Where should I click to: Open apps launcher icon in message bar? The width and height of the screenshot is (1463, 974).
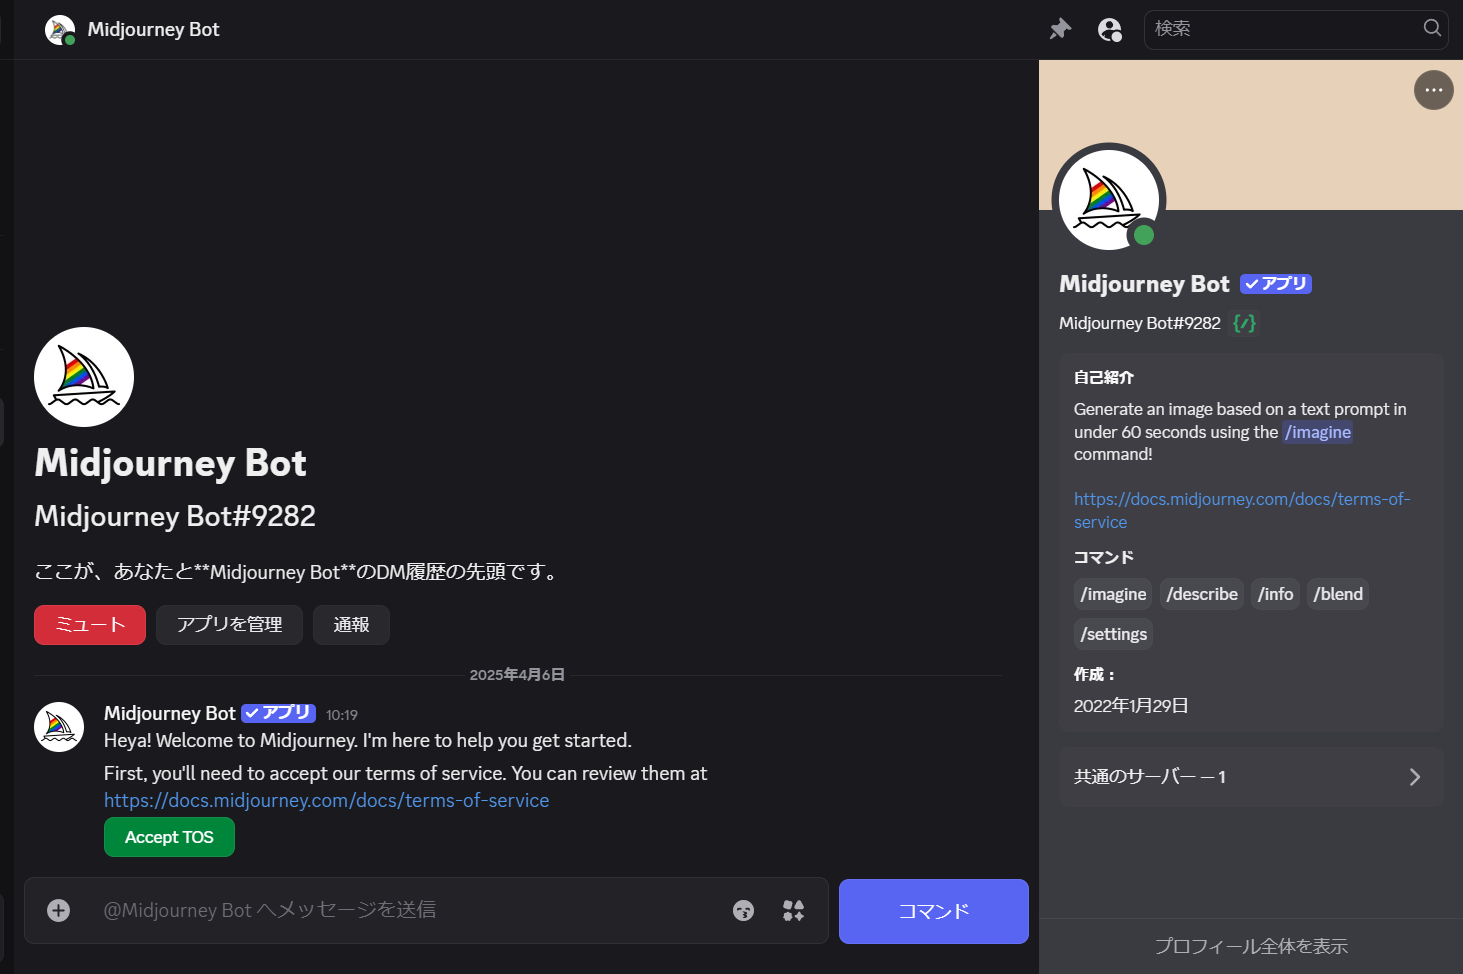coord(793,910)
